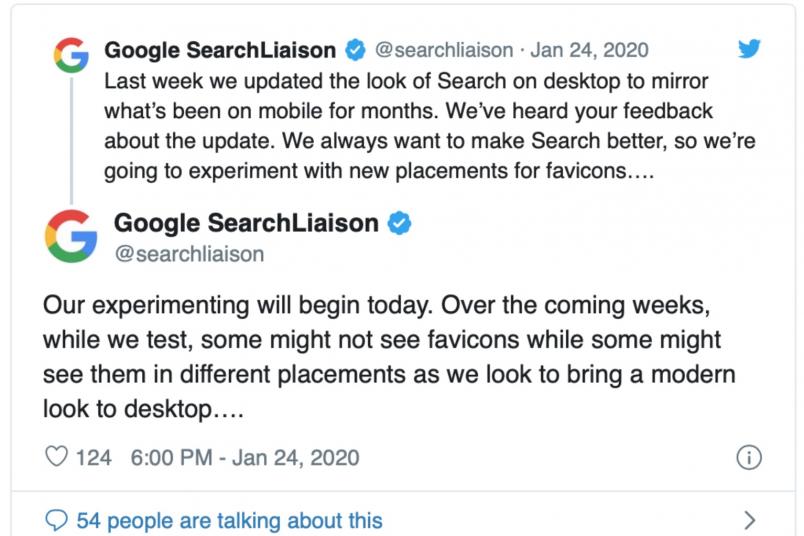Click main tweet text 'Our experimenting will begin today'
This screenshot has width=804, height=536.
click(x=238, y=306)
